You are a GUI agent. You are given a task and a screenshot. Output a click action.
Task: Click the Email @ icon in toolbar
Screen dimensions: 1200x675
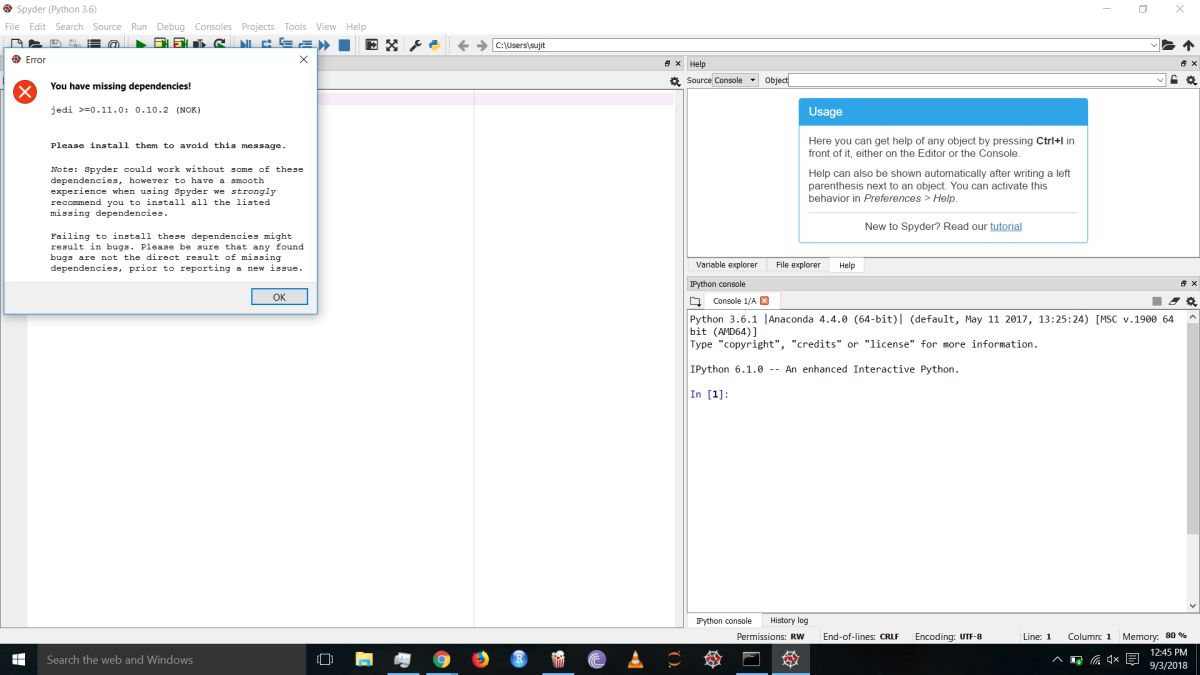114,45
